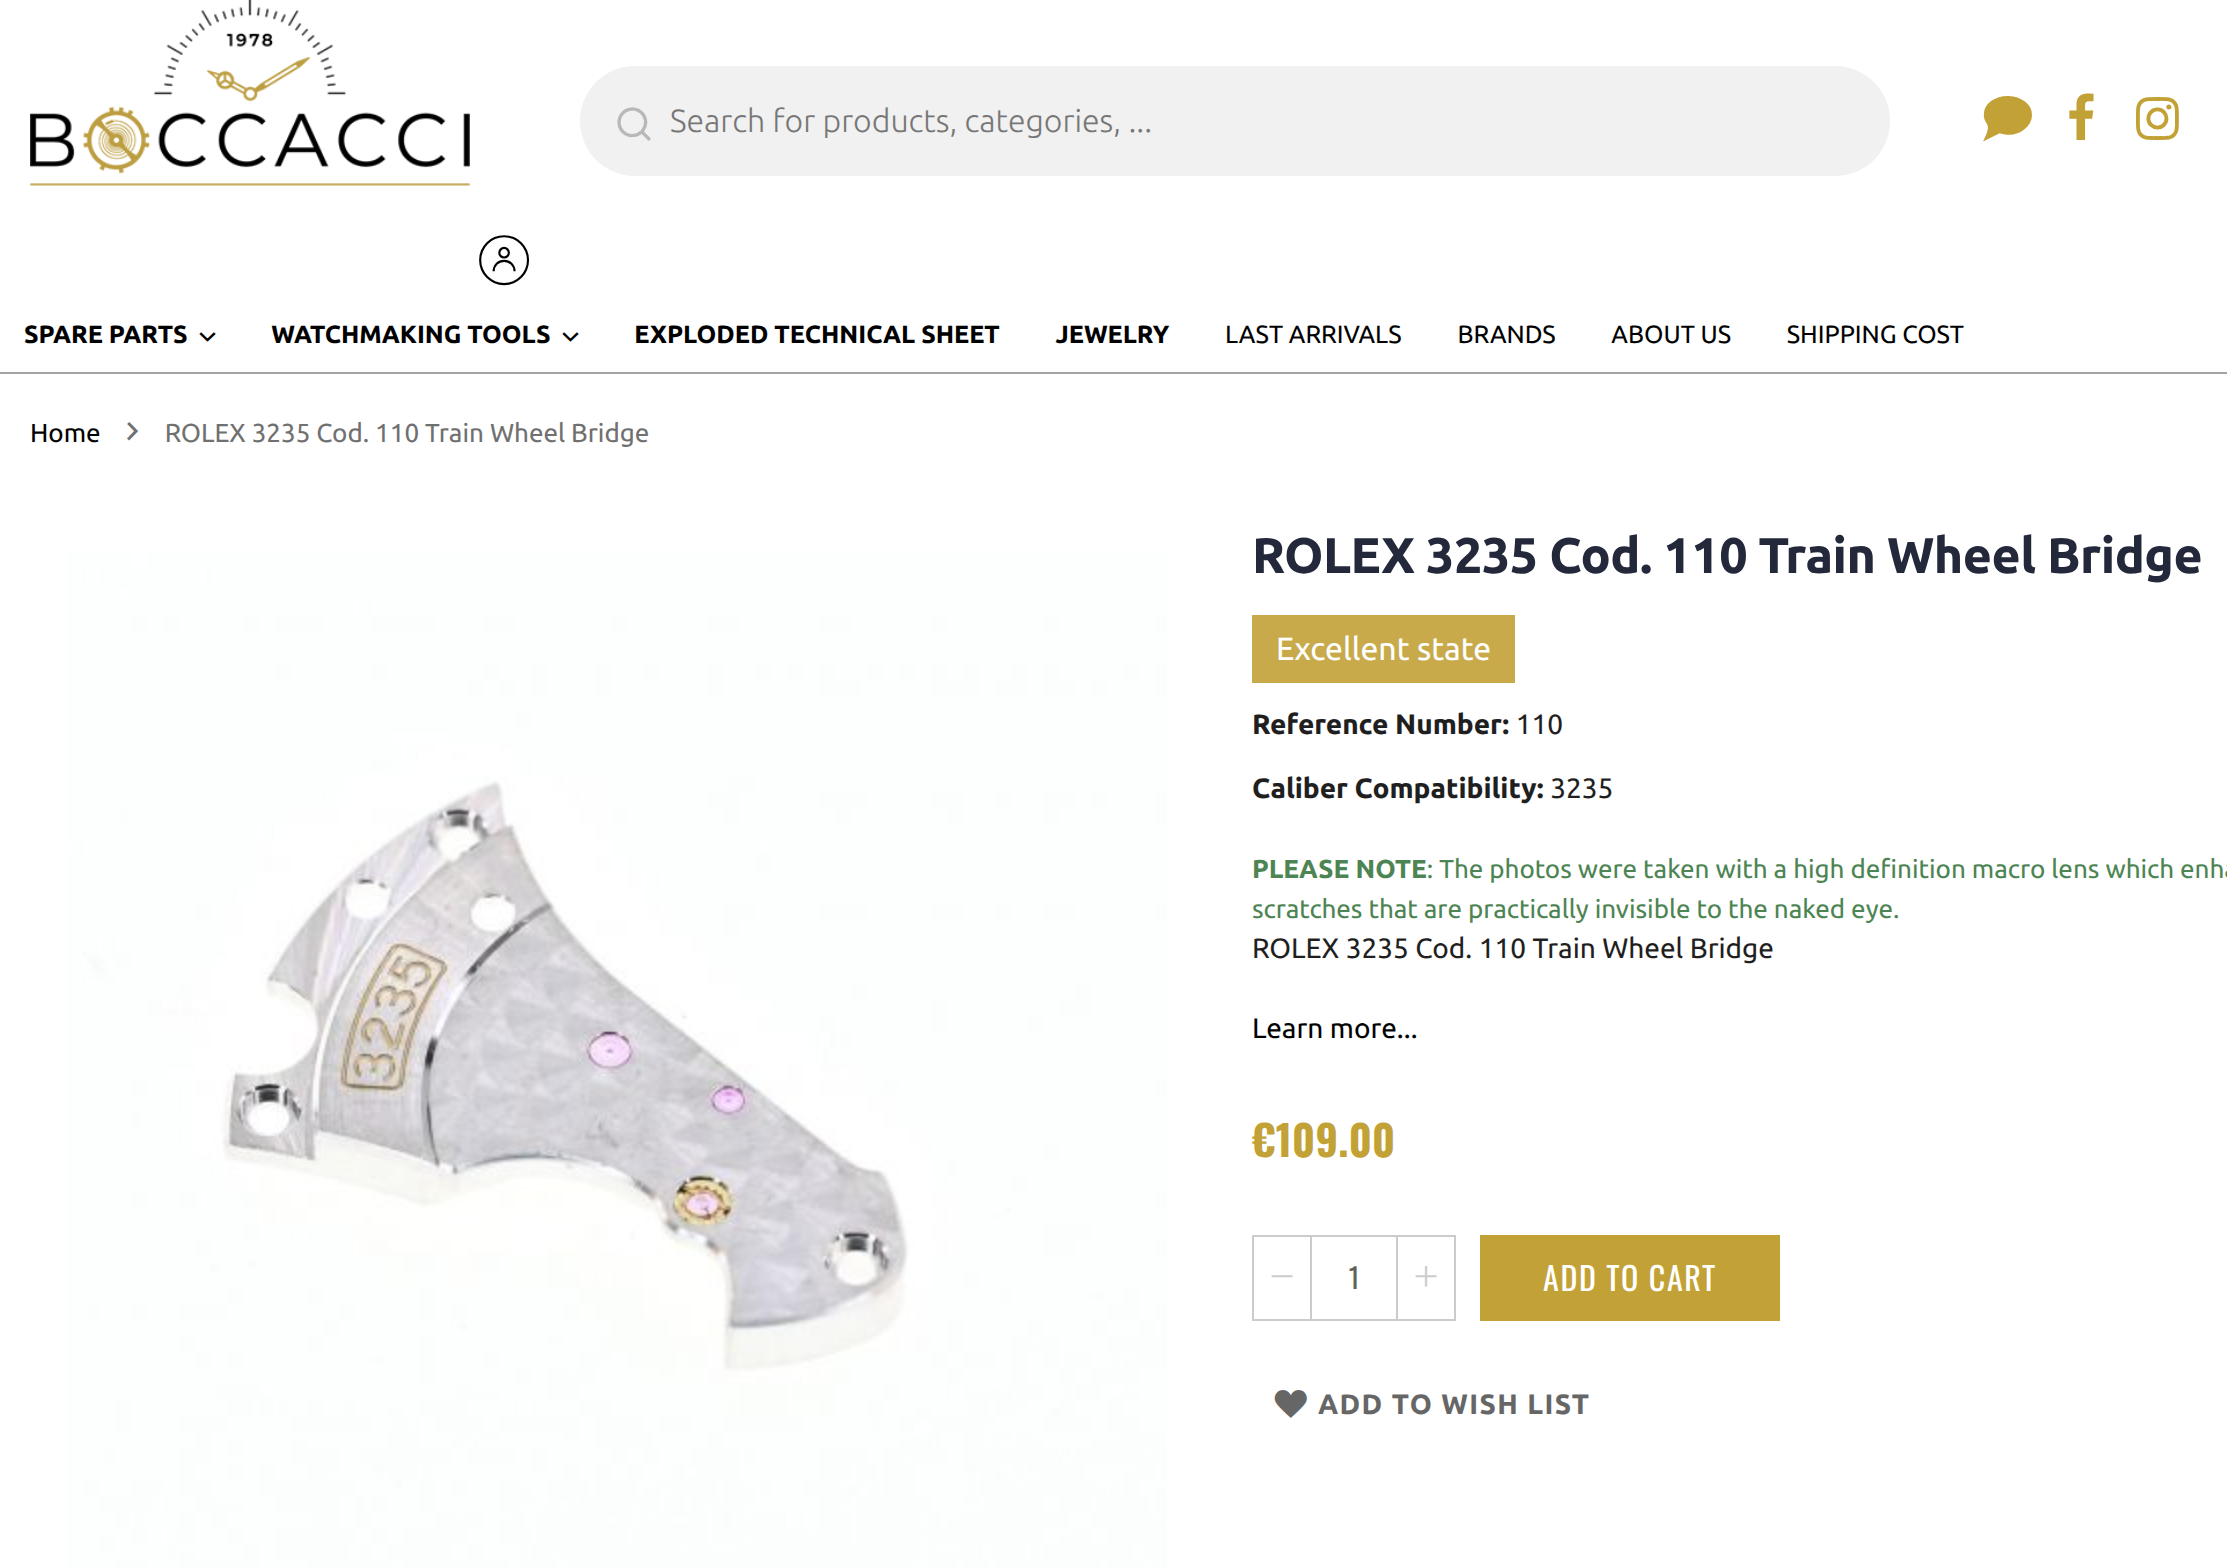Click the heart wish list icon
Screen dimensions: 2227x1568
pos(1290,1403)
